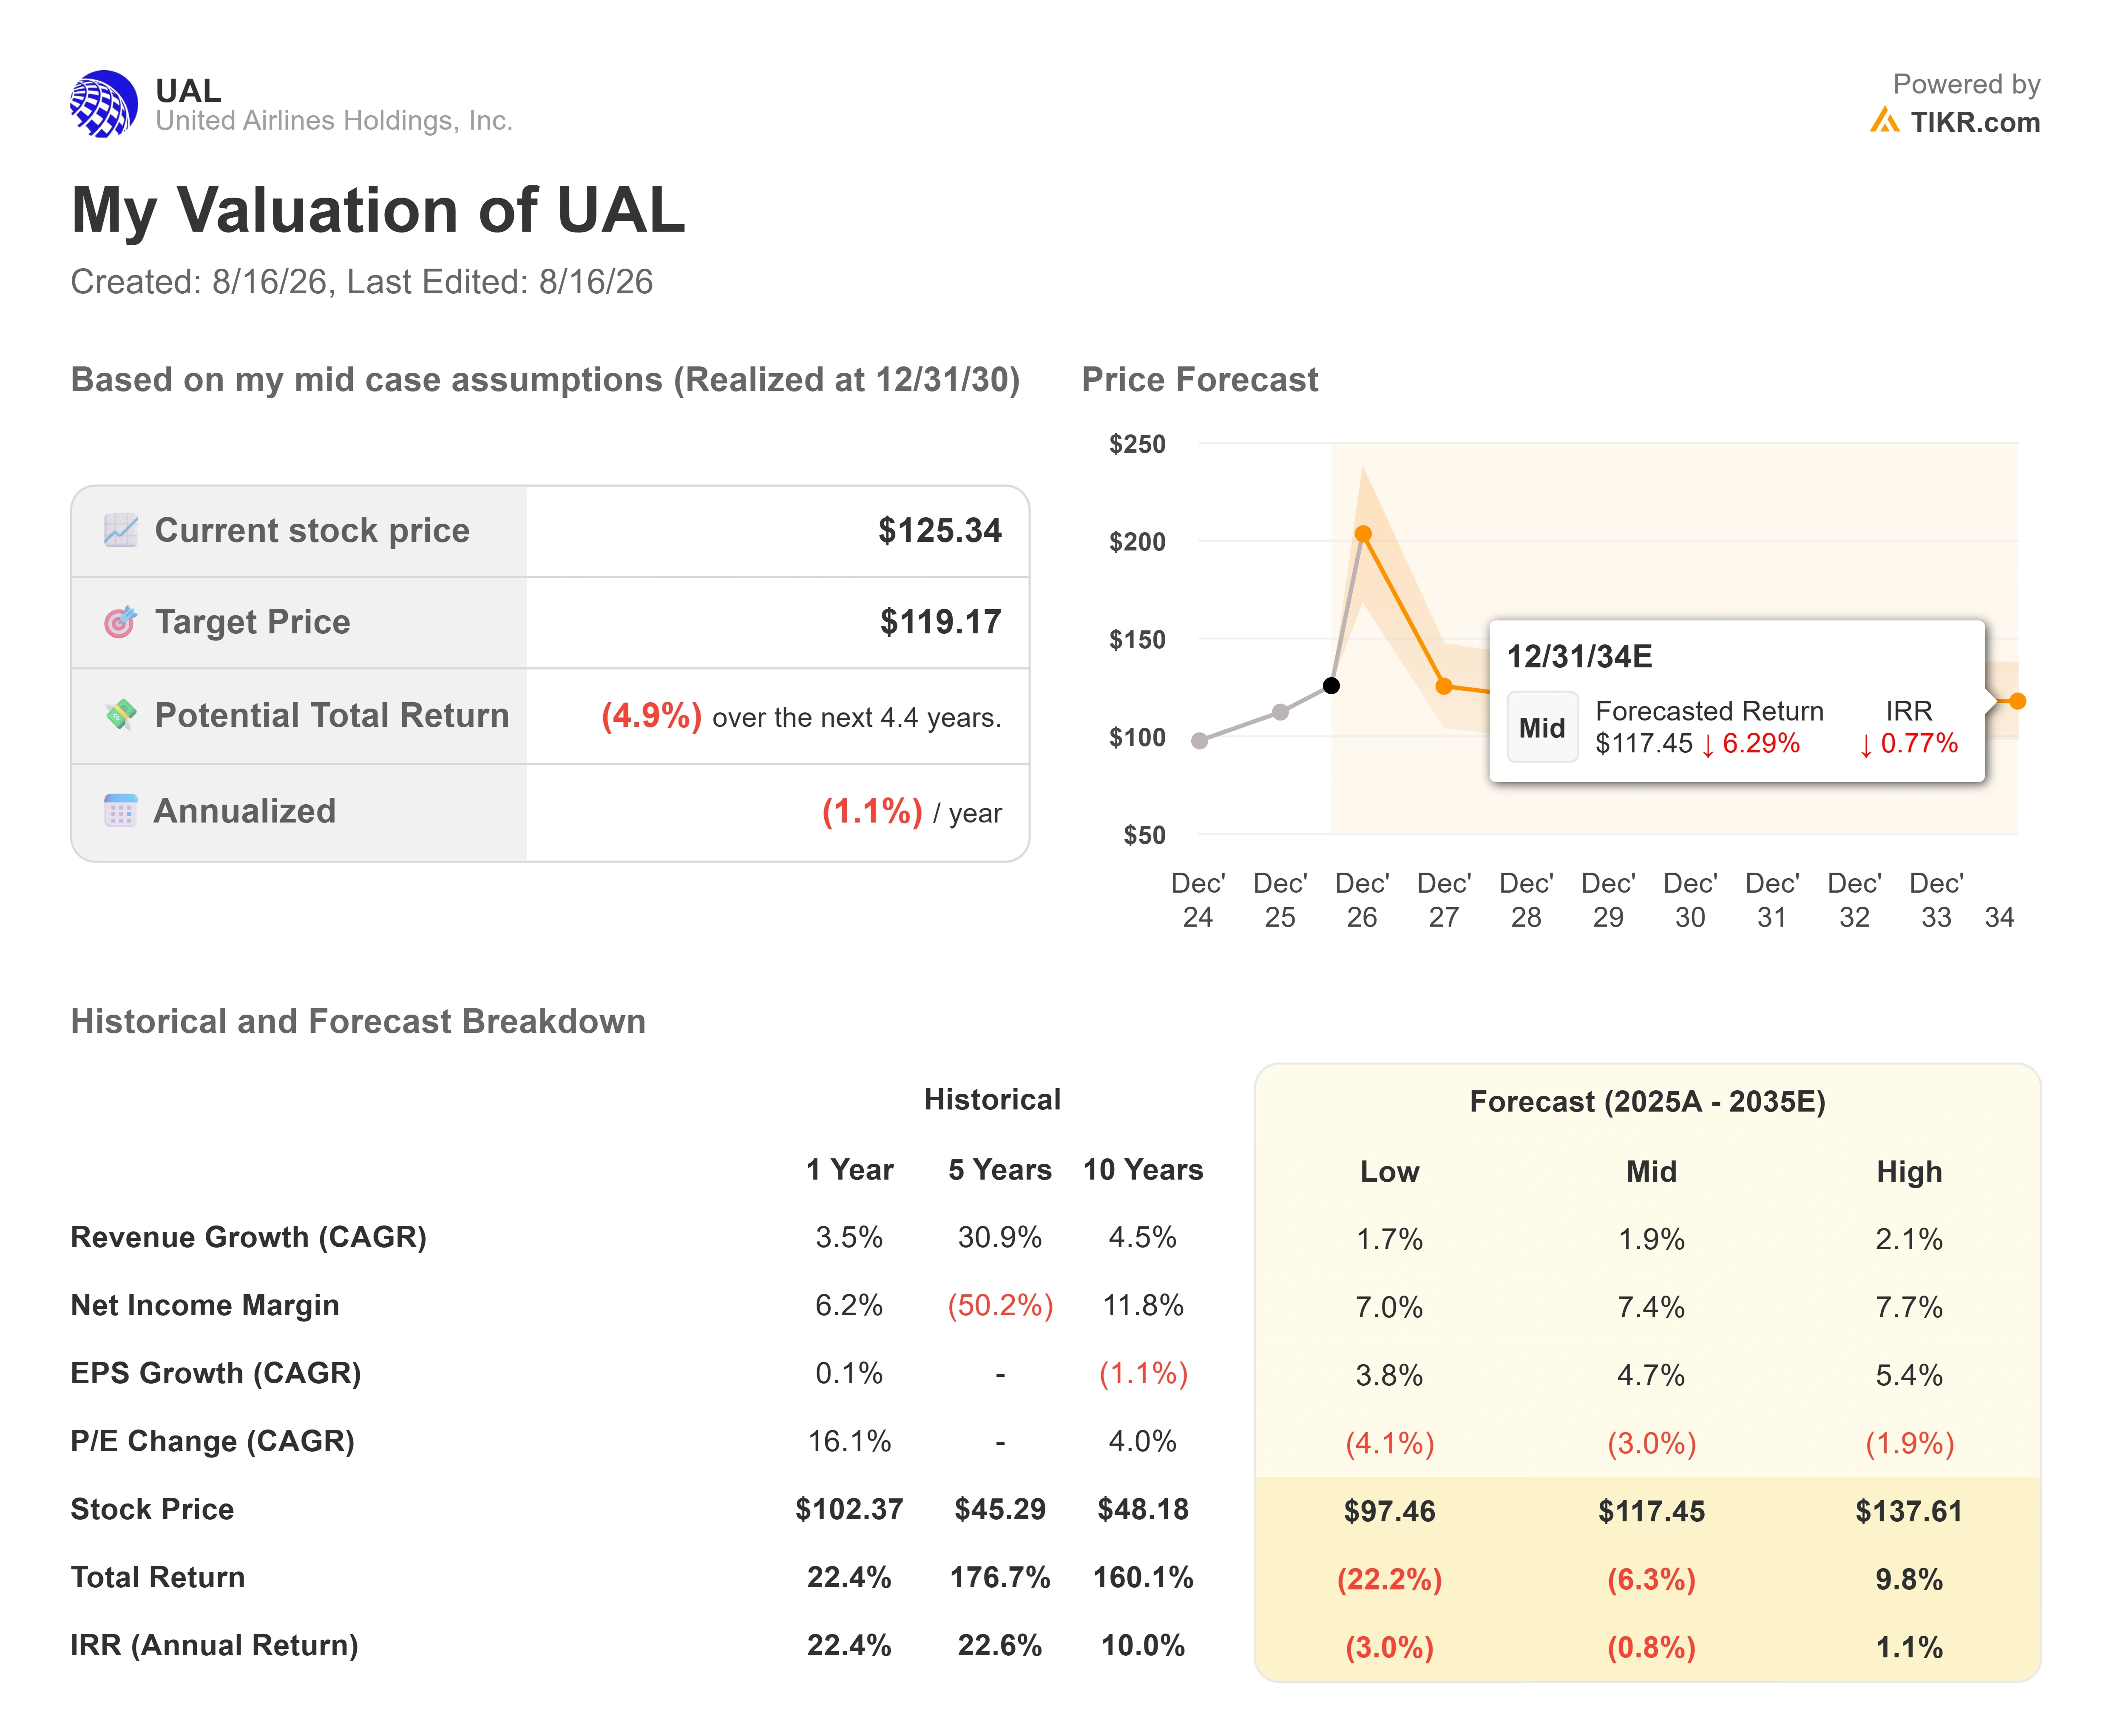Click the United Airlines globe logo

click(x=104, y=104)
